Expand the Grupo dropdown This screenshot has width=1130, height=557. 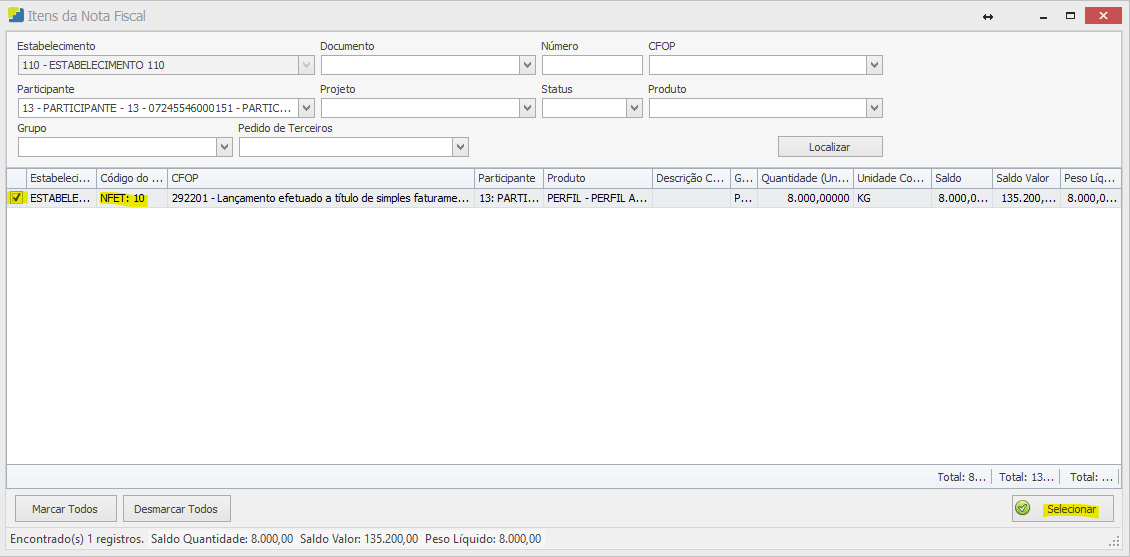(224, 147)
